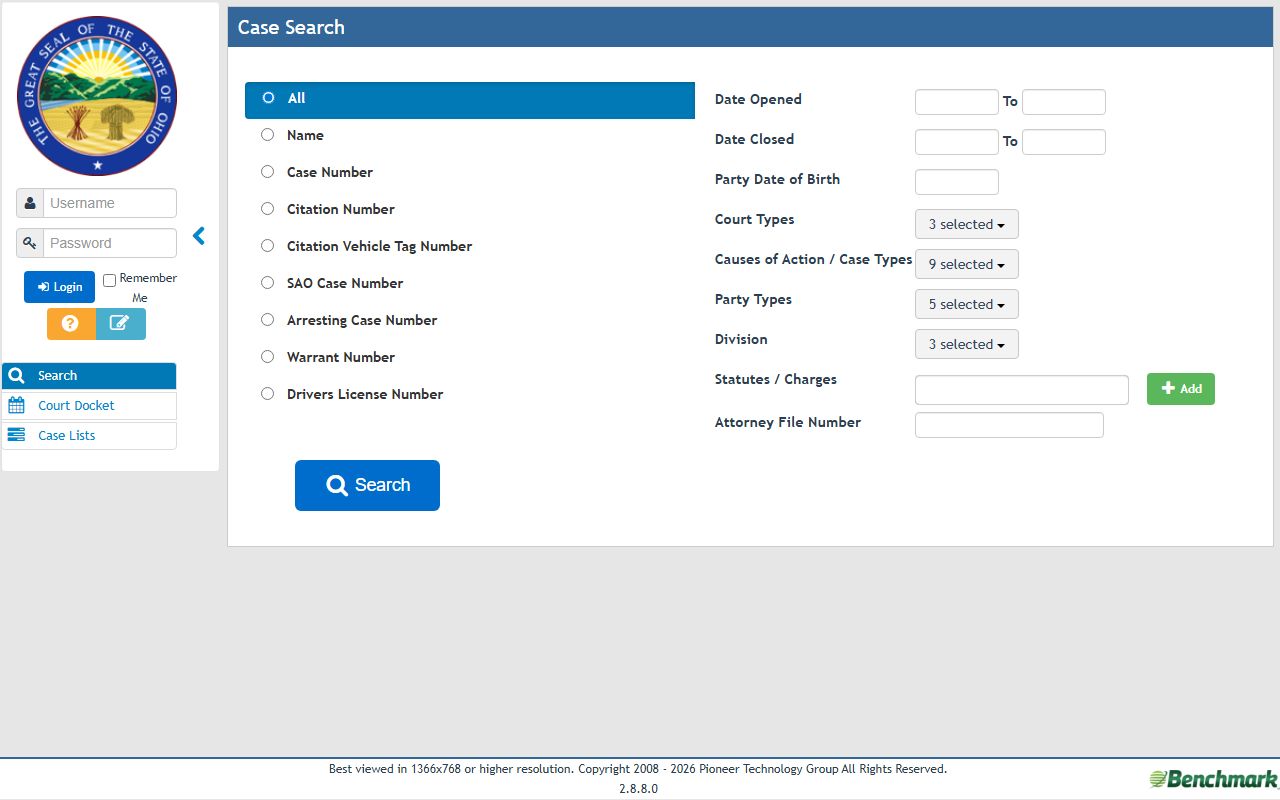The image size is (1280, 800).
Task: Collapse sidebar with blue chevron arrow
Action: pos(198,236)
